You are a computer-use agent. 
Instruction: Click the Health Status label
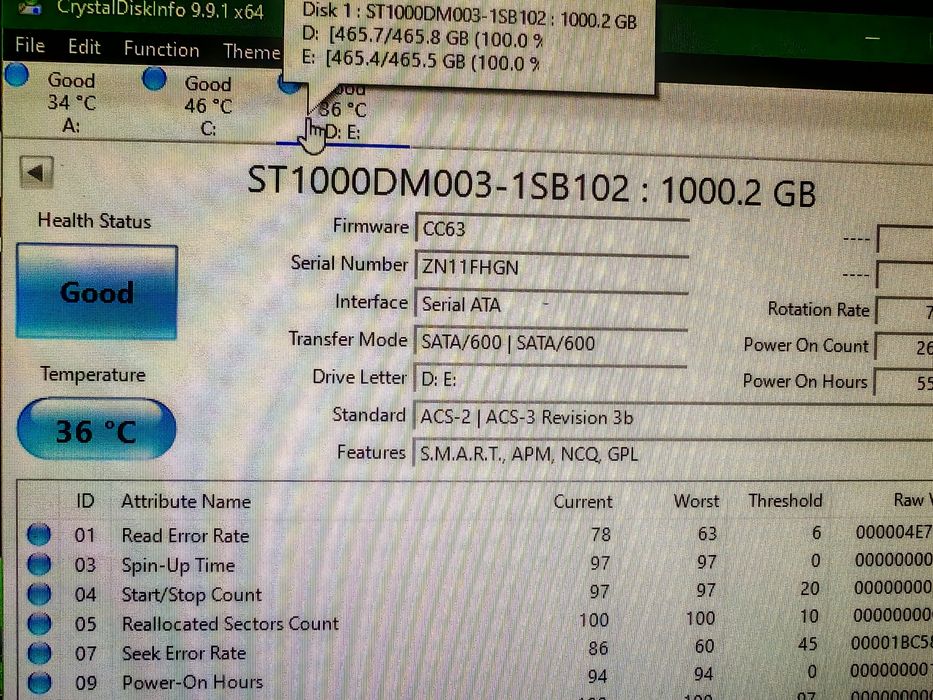pyautogui.click(x=94, y=221)
